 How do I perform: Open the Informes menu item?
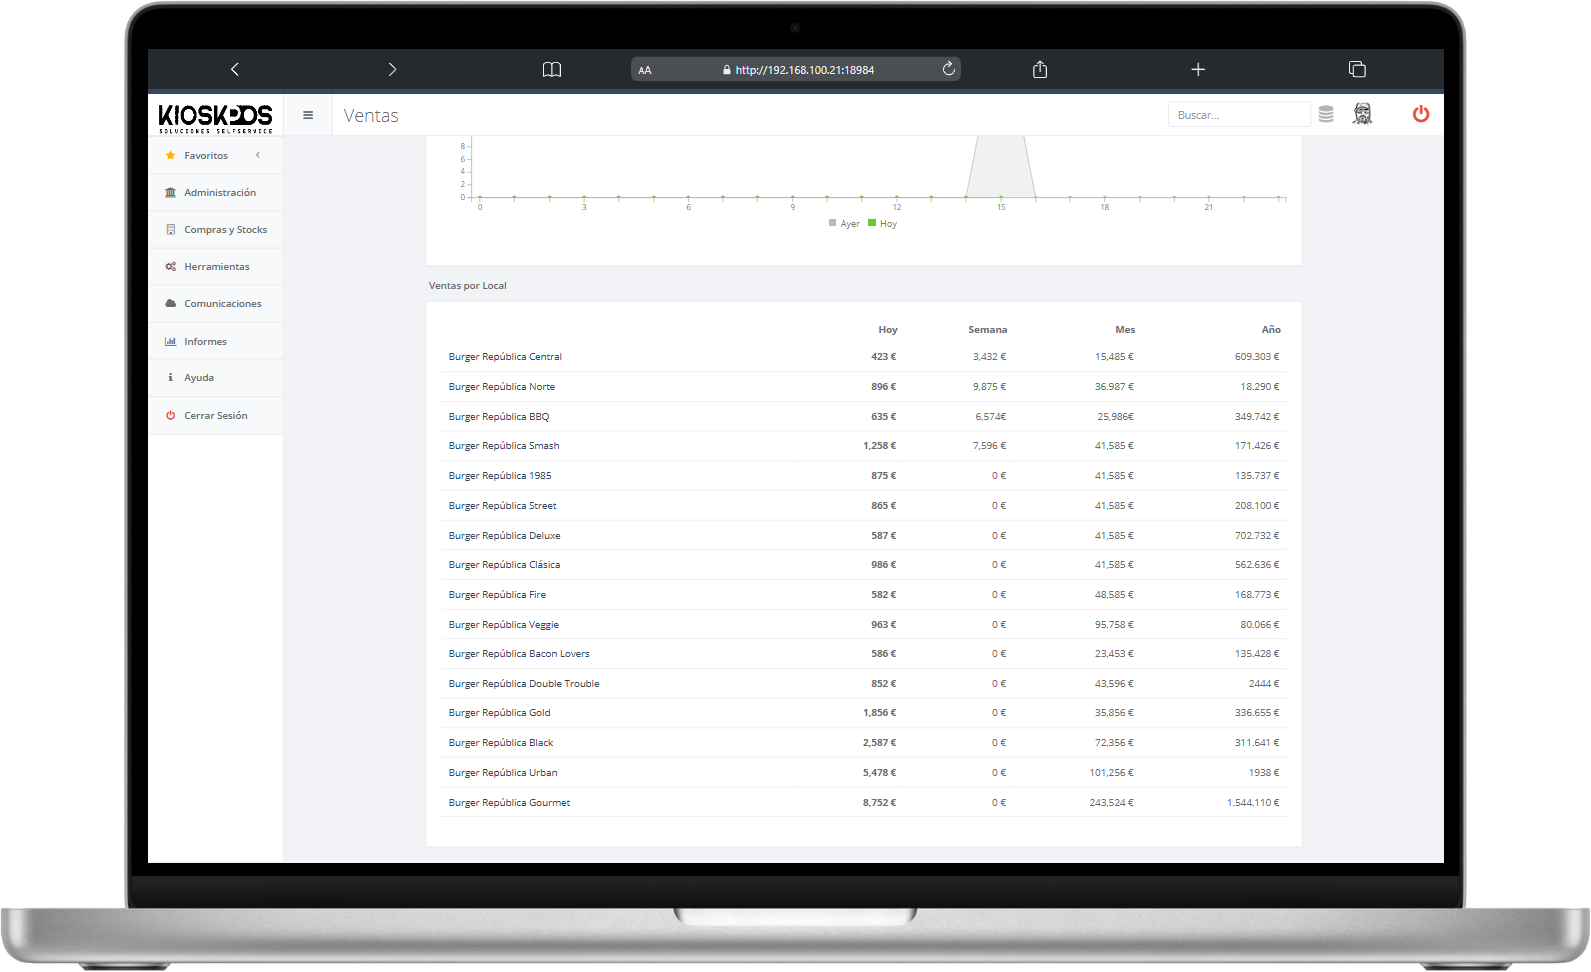[205, 342]
